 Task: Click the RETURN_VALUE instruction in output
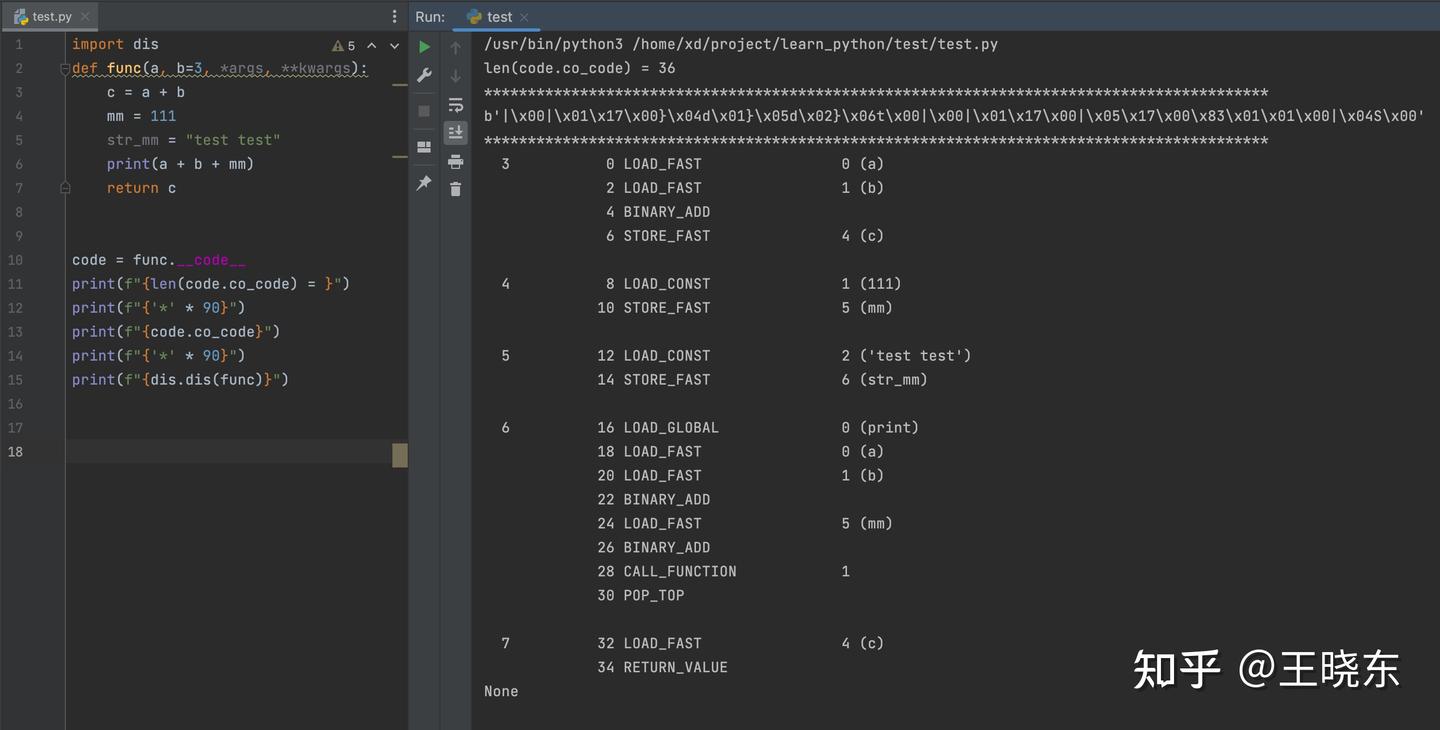point(676,668)
